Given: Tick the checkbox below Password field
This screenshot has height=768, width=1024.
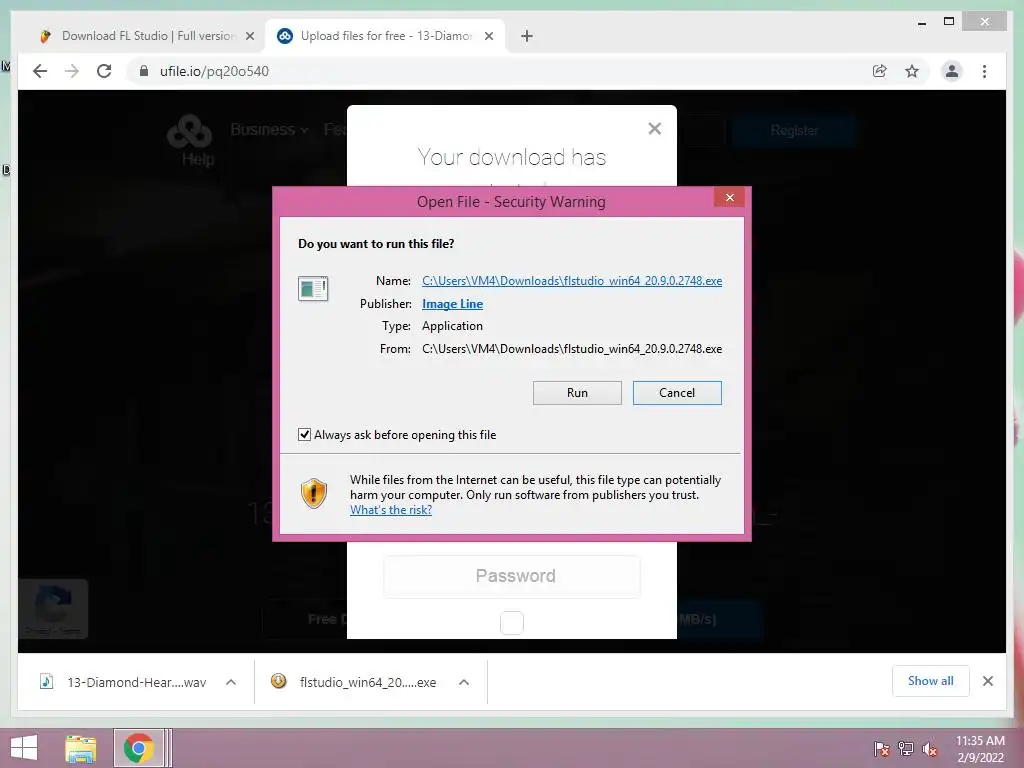Looking at the screenshot, I should [511, 623].
